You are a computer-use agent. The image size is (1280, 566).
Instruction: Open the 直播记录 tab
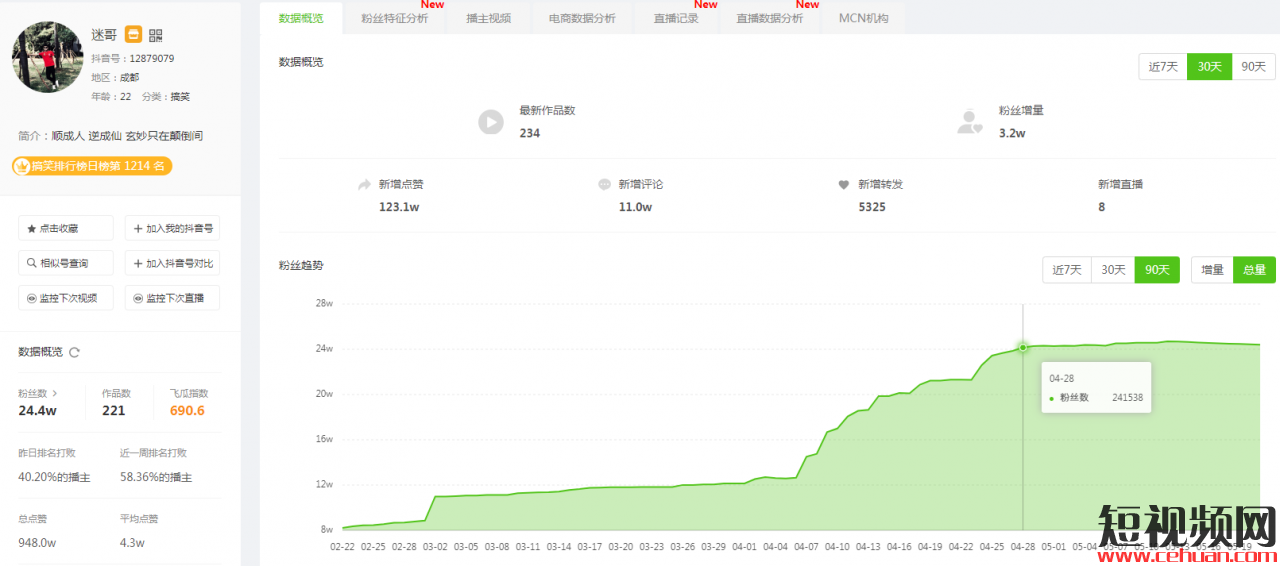676,18
